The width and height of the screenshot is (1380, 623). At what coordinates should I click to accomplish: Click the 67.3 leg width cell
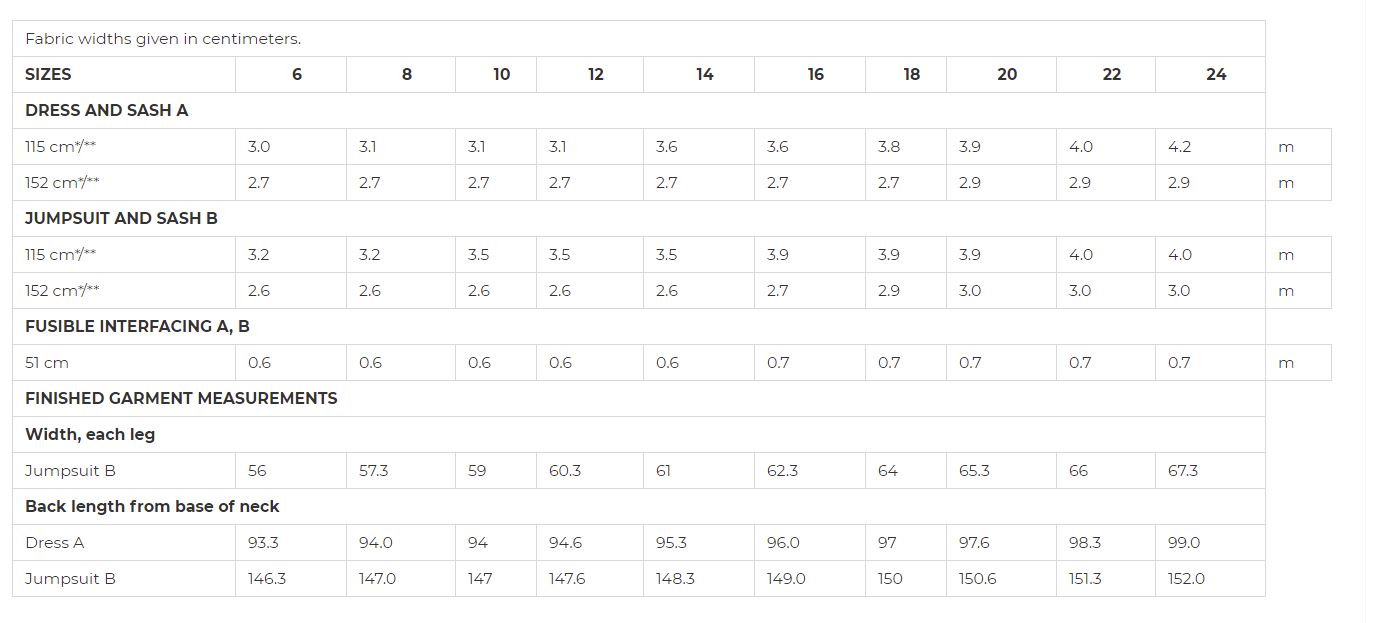tap(1183, 471)
